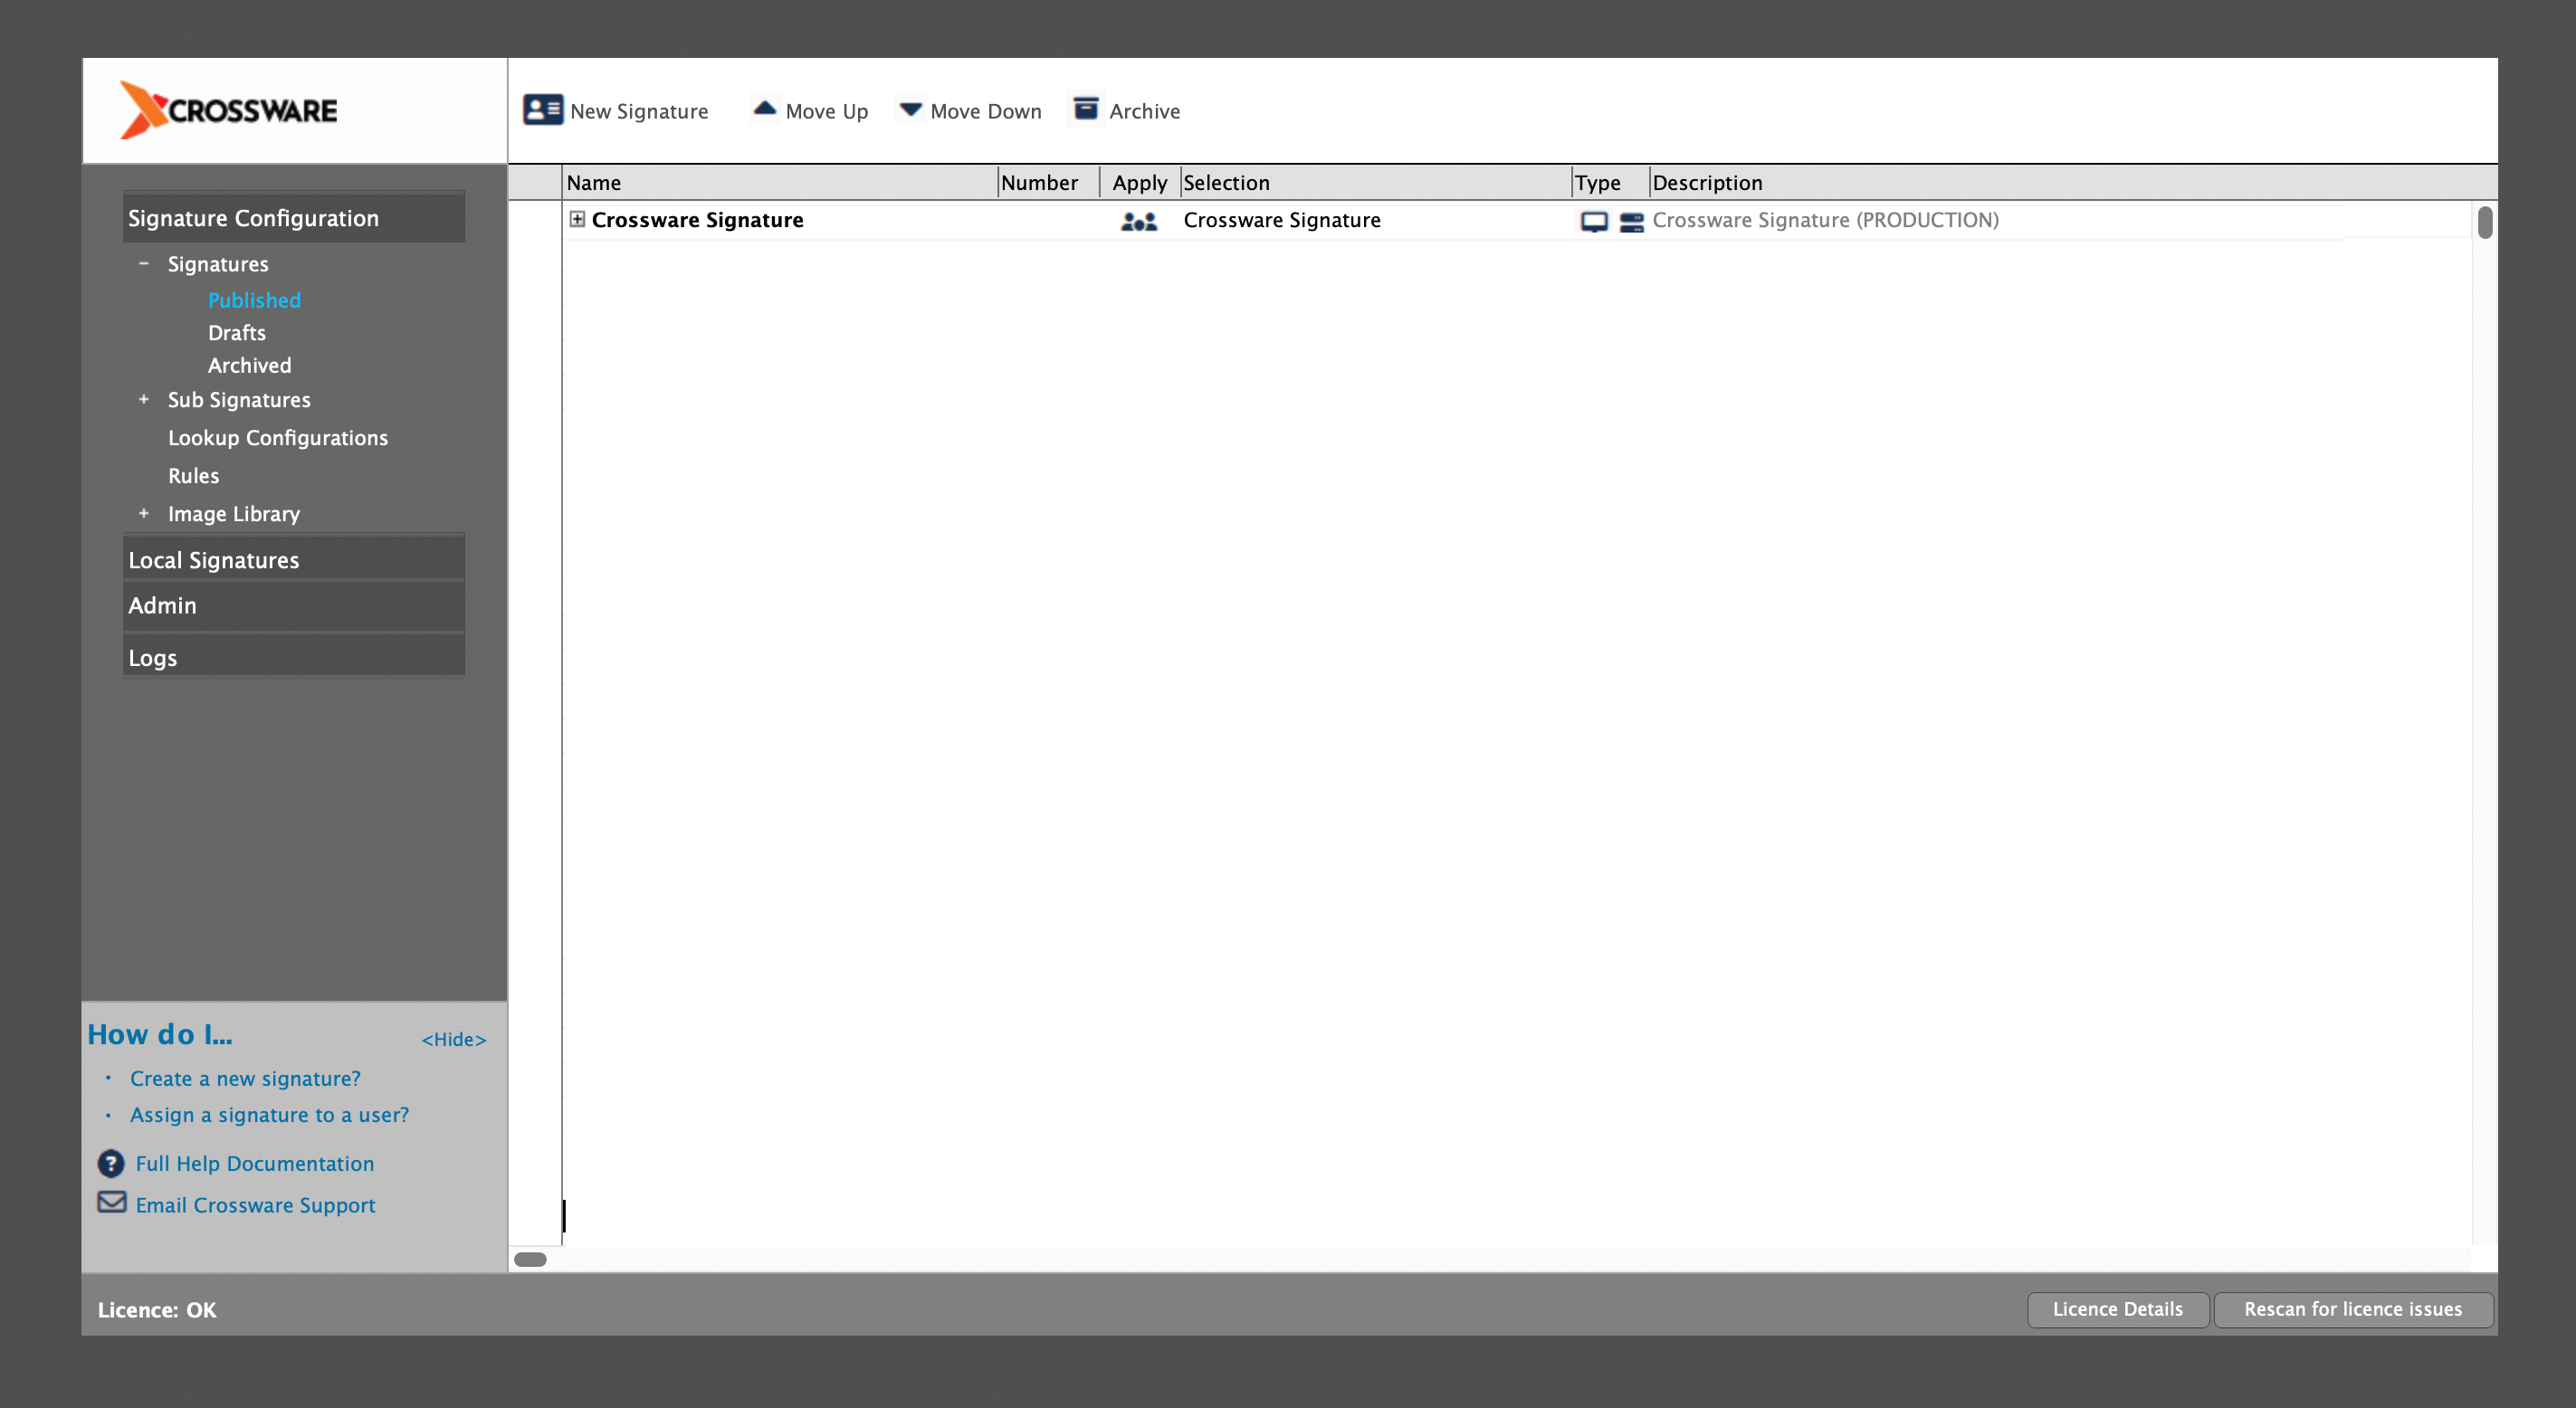2576x1408 pixels.
Task: Open 'Create a new signature?' help link
Action: [x=245, y=1078]
